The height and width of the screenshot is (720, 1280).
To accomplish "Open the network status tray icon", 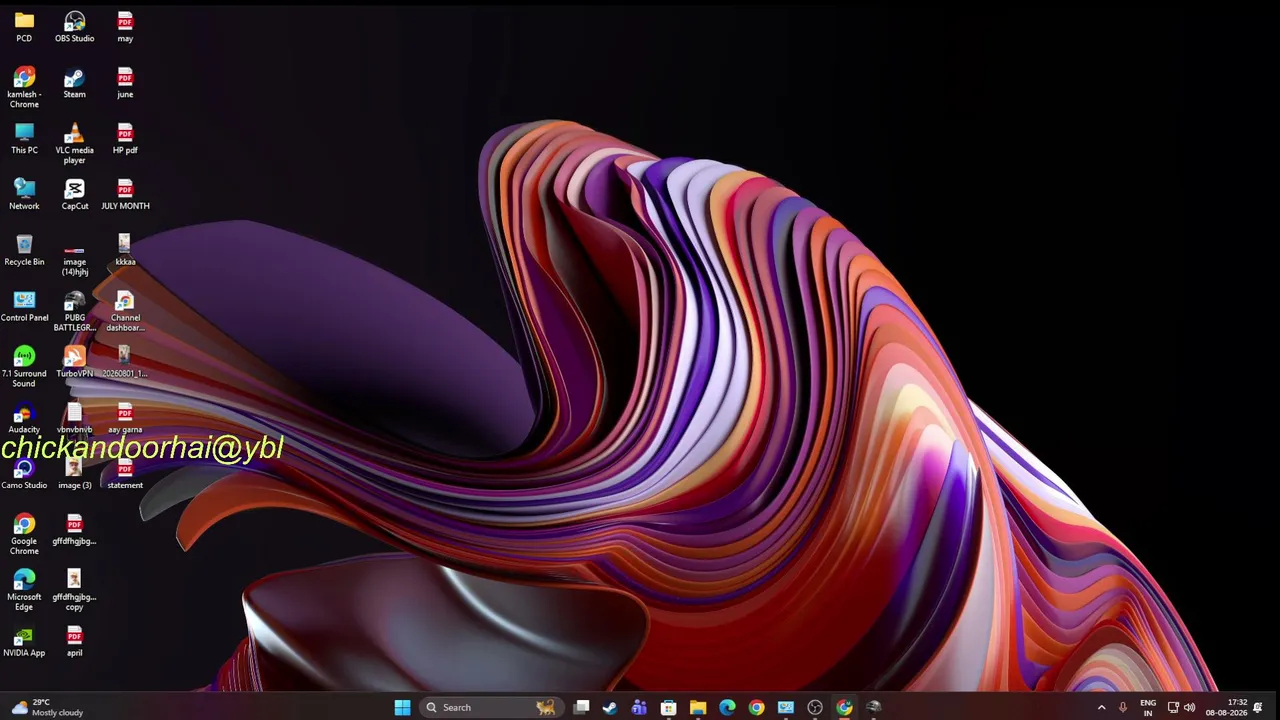I will (1173, 707).
